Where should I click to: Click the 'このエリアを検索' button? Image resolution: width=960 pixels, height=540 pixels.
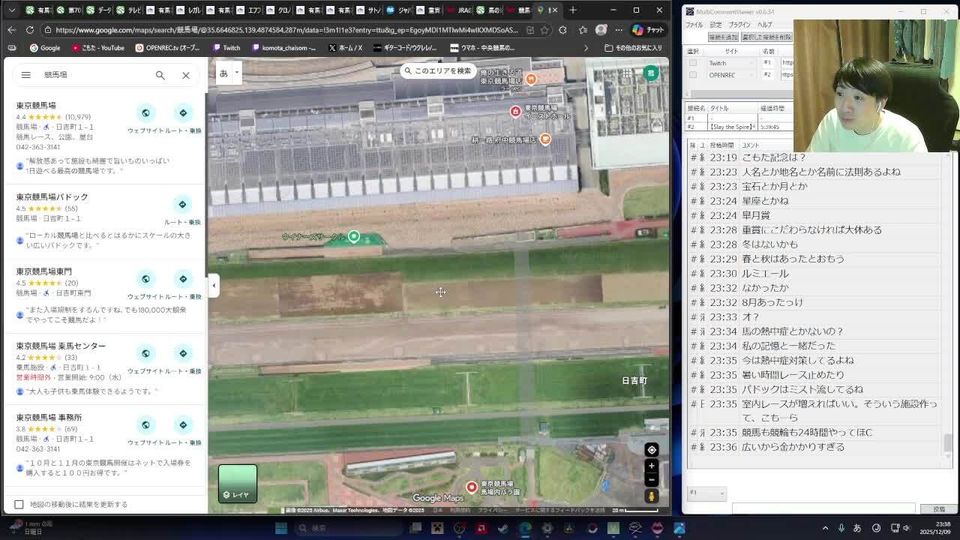[x=437, y=71]
